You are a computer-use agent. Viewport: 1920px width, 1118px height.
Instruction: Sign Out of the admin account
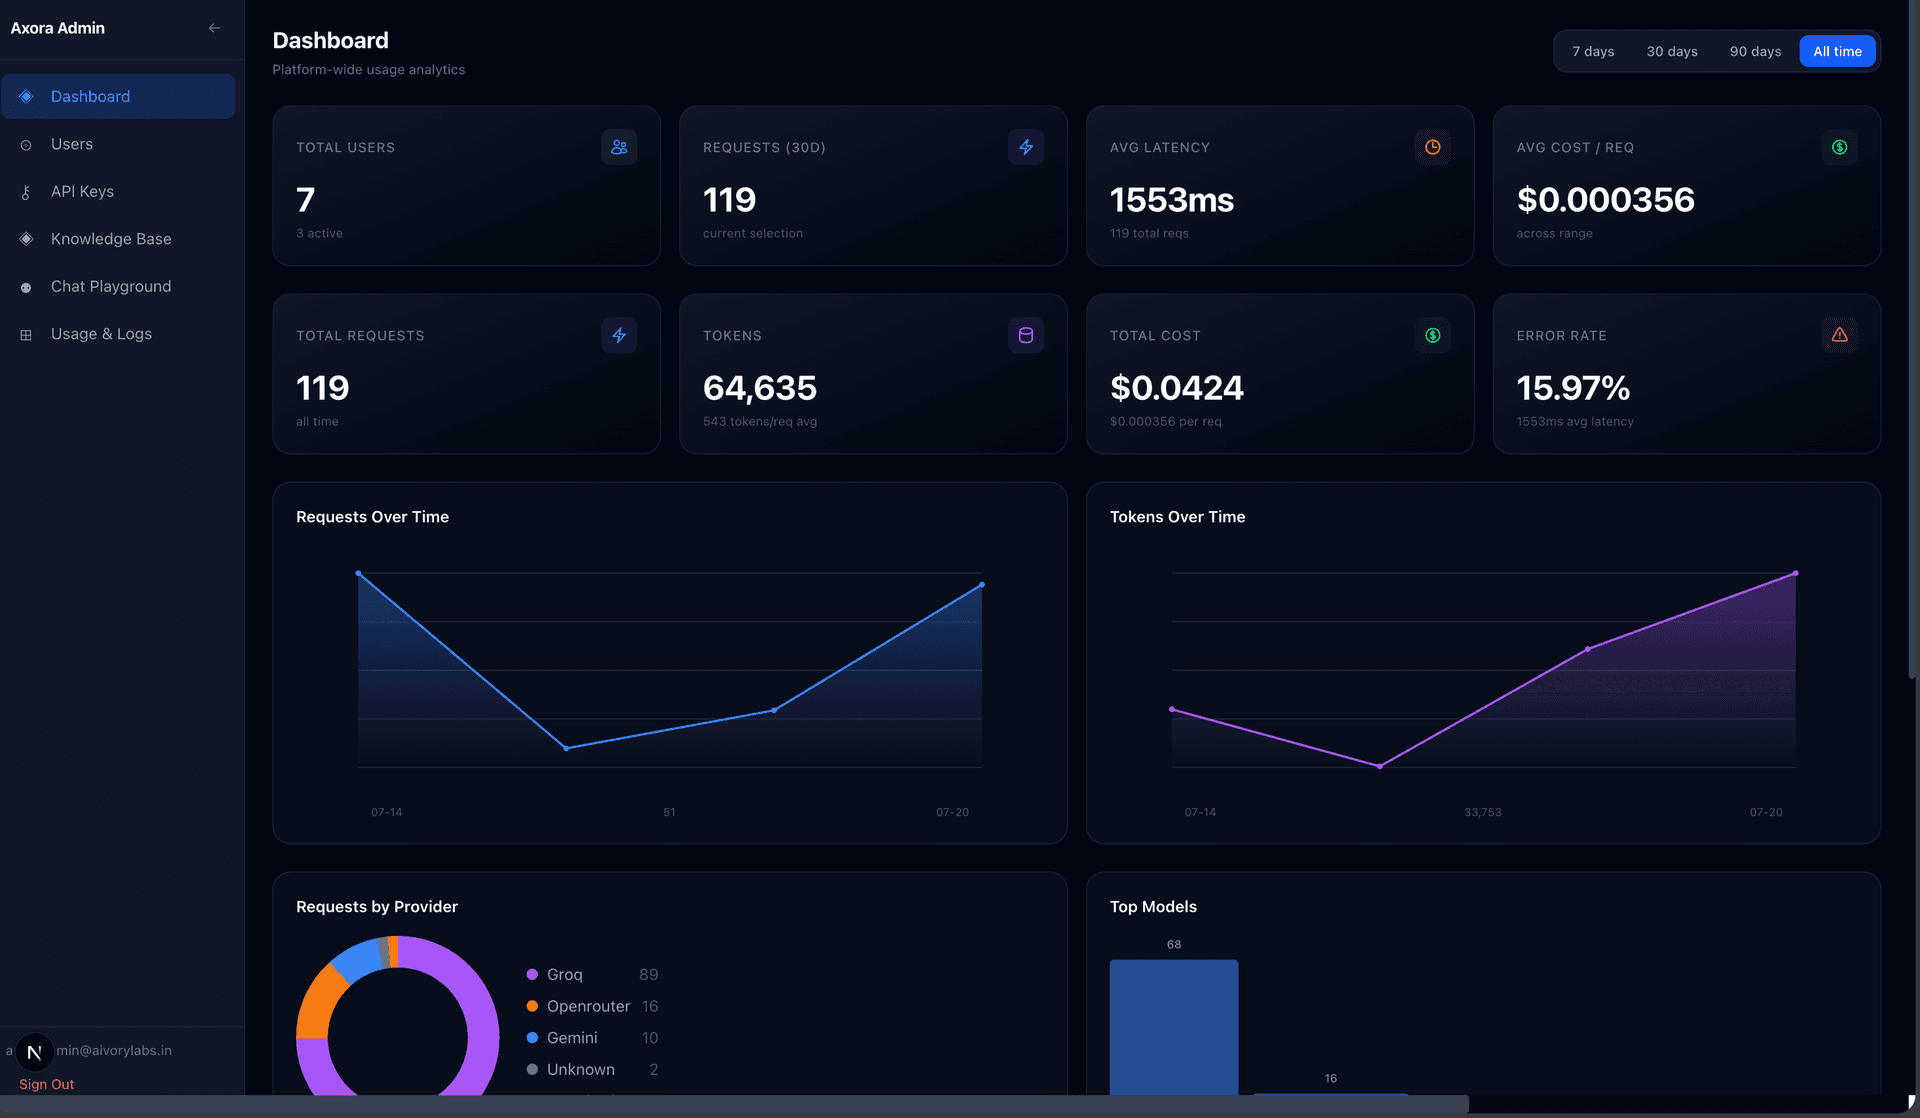[x=46, y=1084]
